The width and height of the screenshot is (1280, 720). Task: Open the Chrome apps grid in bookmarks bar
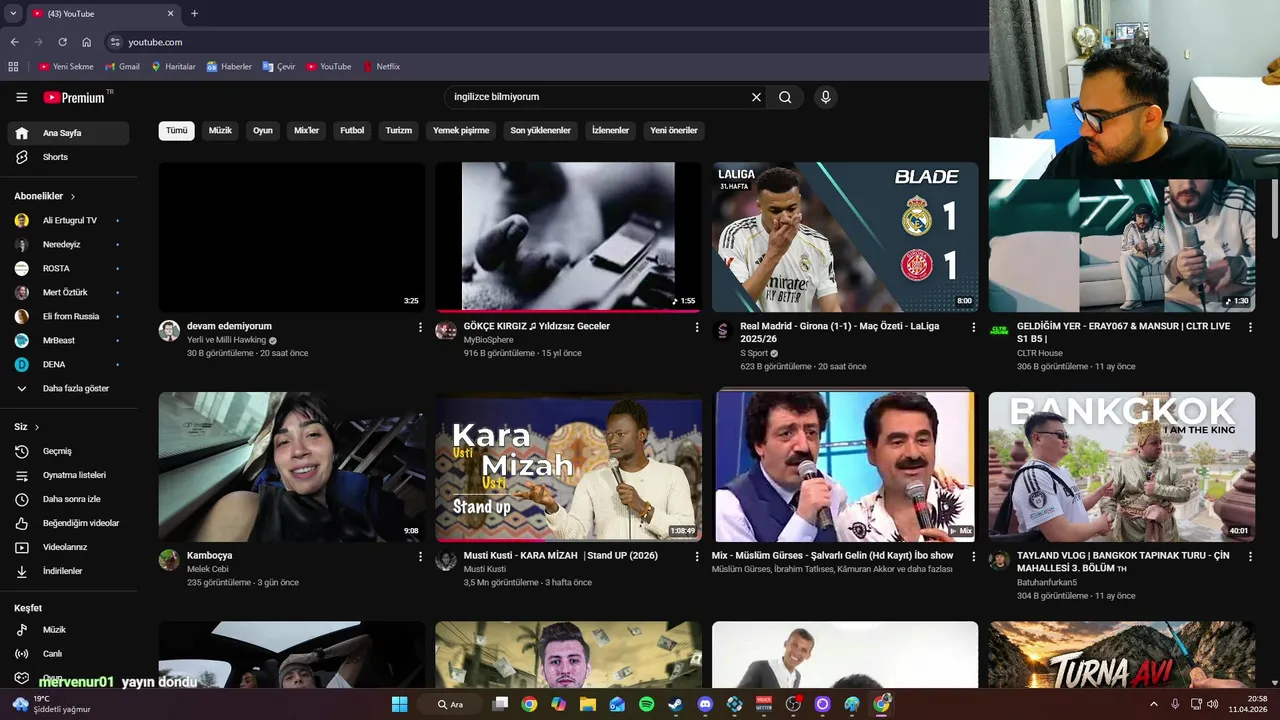(13, 67)
